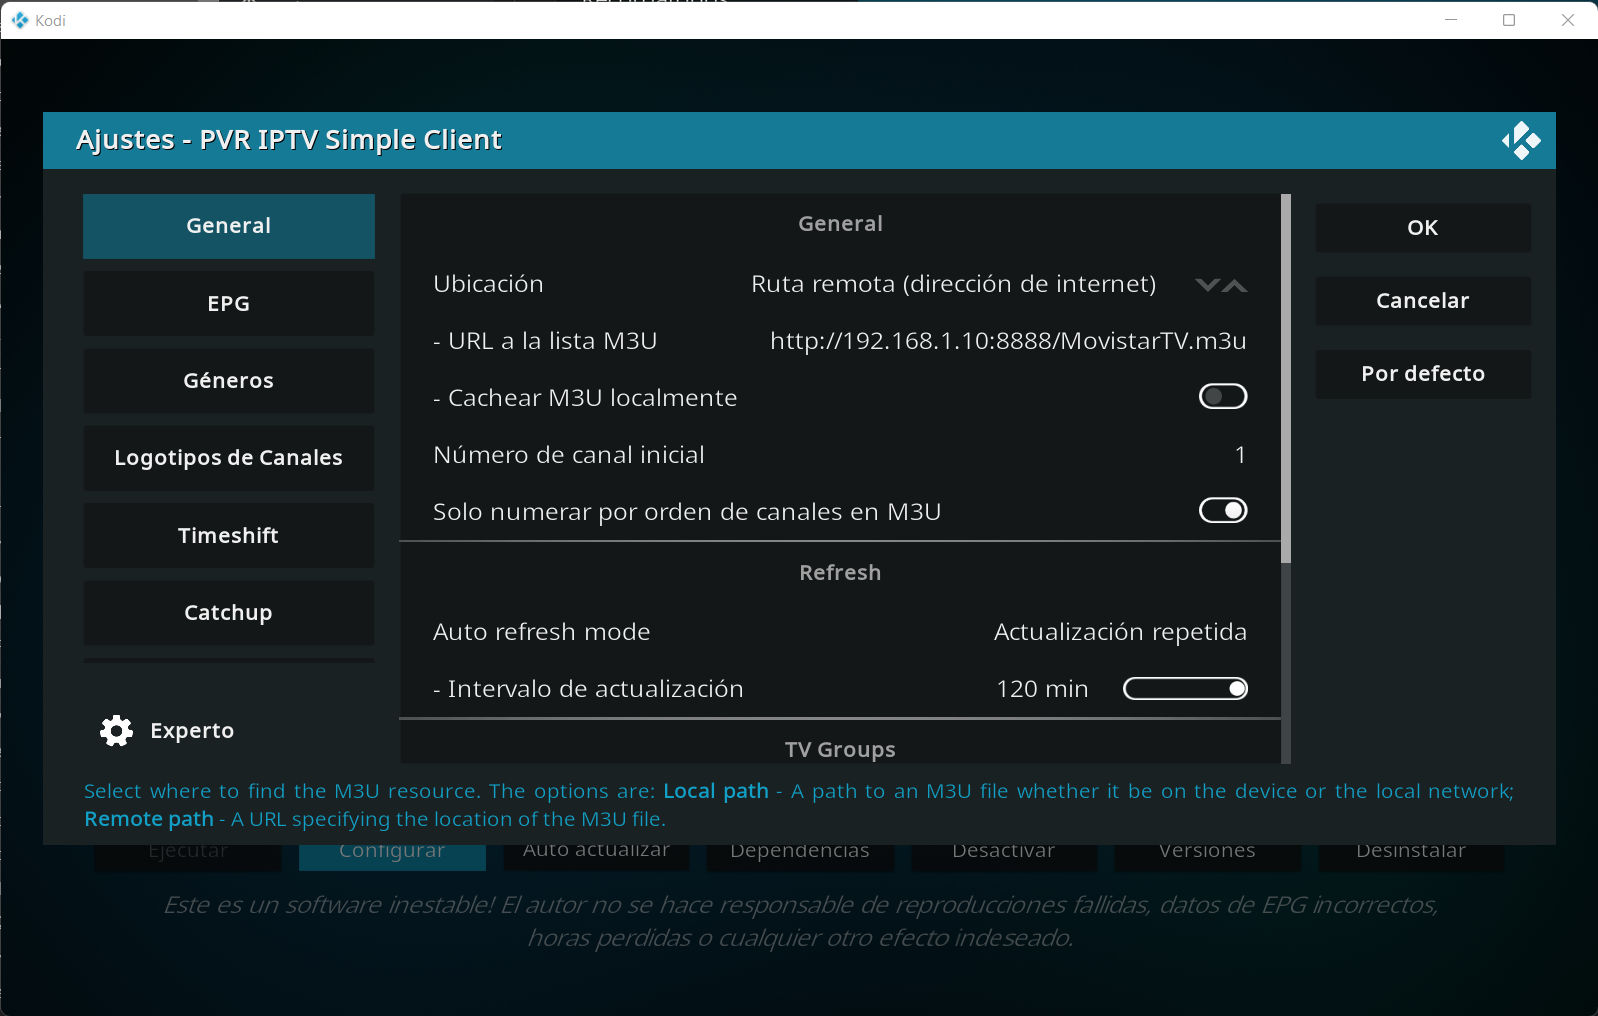1598x1016 pixels.
Task: Open the EPG settings category
Action: coord(229,304)
